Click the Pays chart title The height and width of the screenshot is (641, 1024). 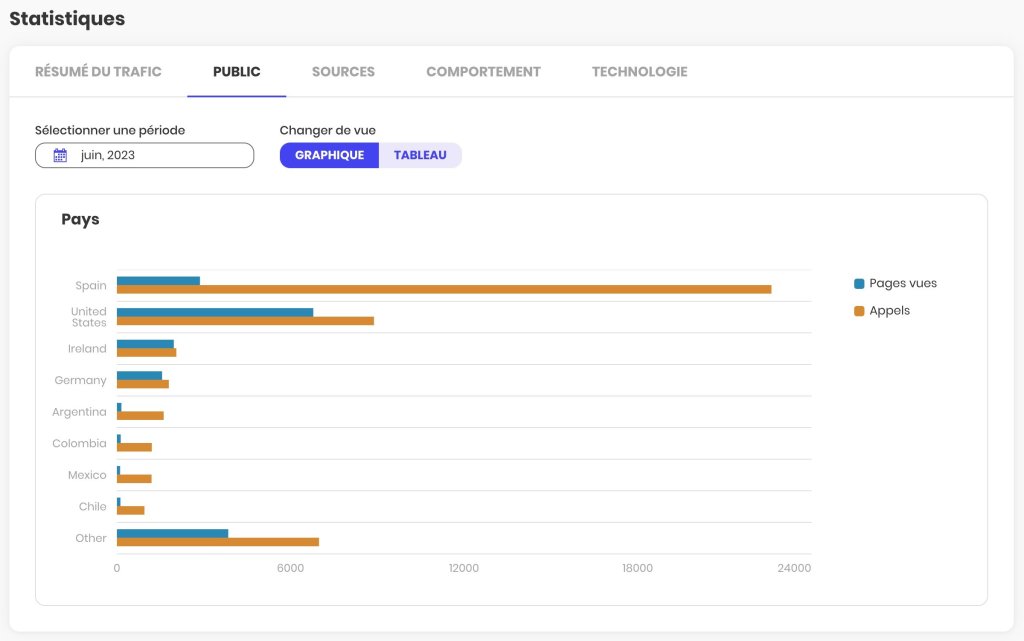point(80,219)
